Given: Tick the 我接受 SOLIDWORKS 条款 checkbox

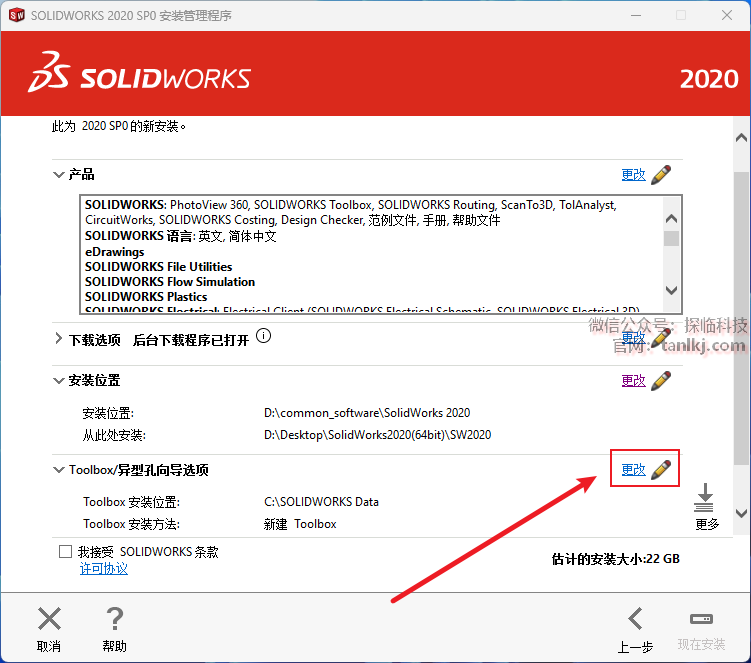Looking at the screenshot, I should (x=65, y=551).
